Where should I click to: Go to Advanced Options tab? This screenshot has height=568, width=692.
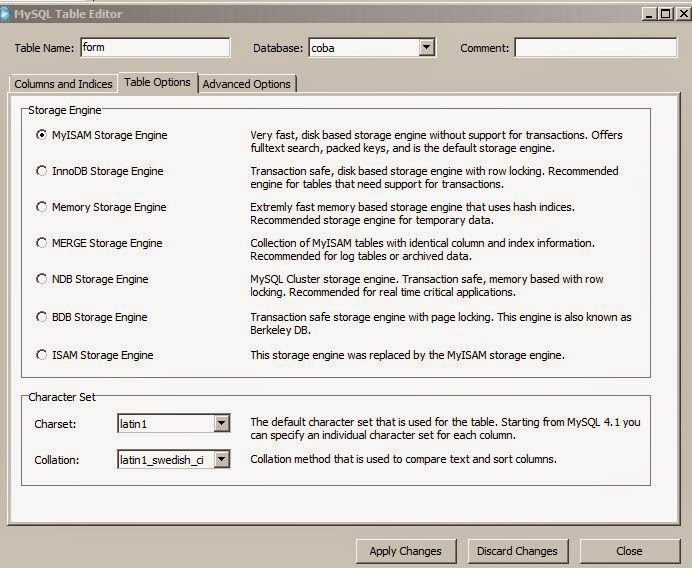click(247, 84)
